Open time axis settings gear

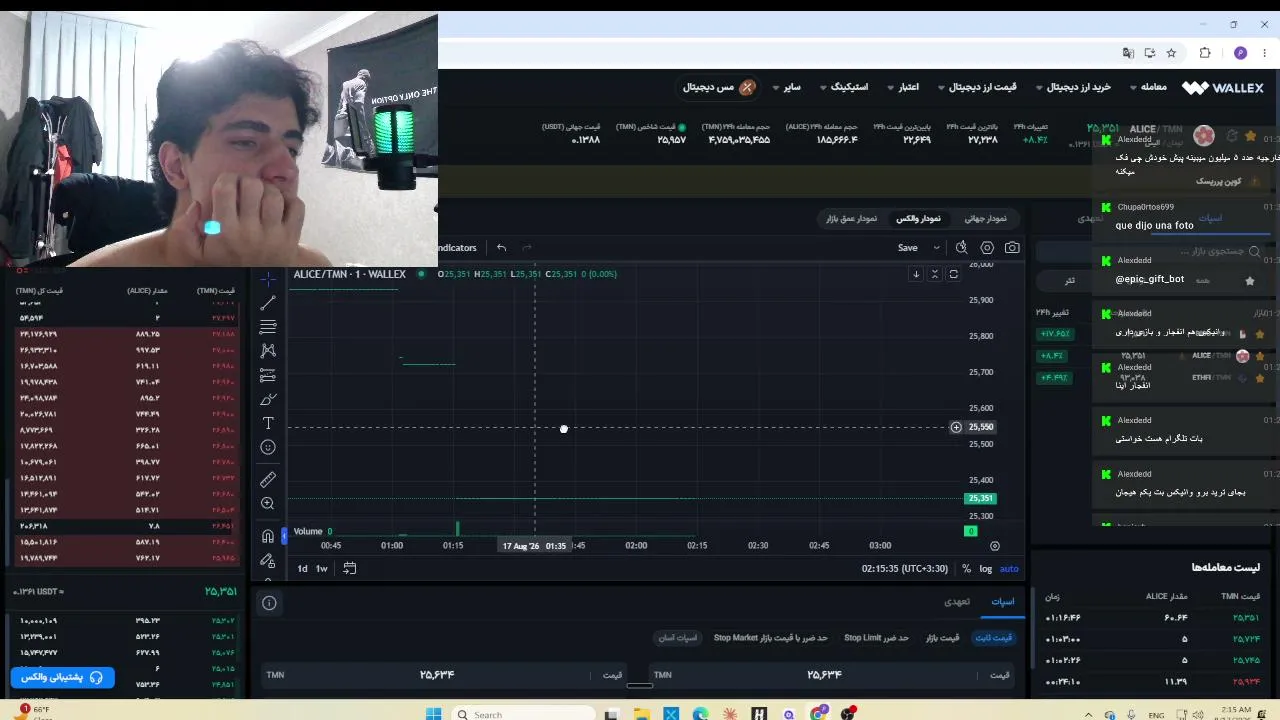pos(995,546)
